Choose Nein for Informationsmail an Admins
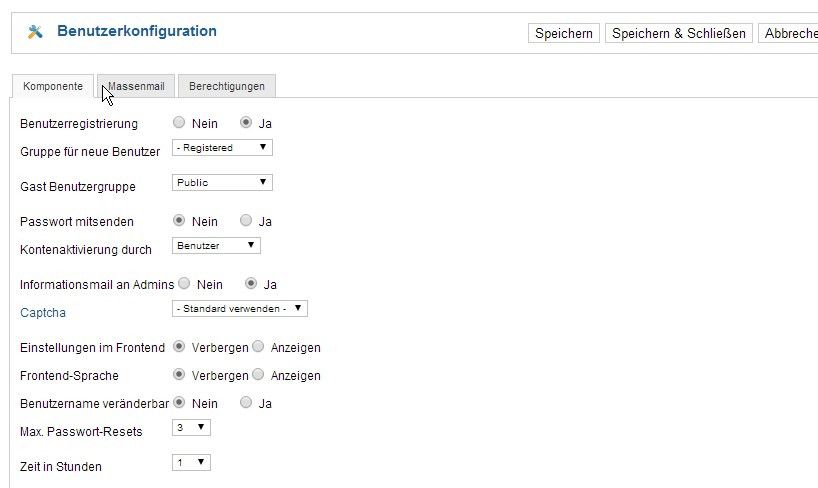 [x=184, y=283]
